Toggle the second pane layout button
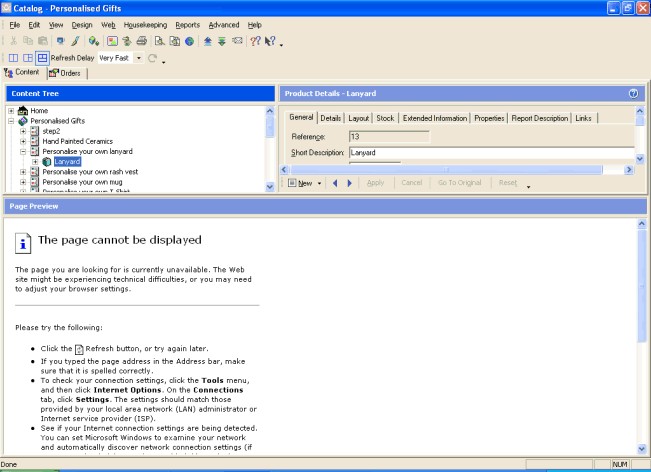Viewport: 651px width, 472px height. coord(27,58)
